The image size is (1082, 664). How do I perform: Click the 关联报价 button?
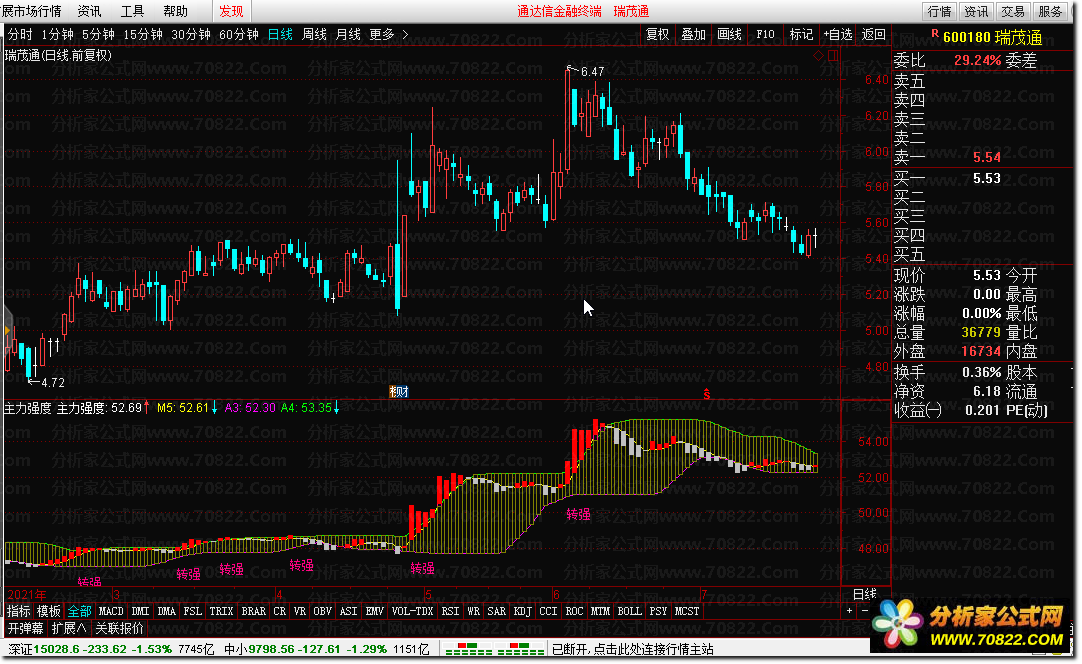(x=119, y=628)
